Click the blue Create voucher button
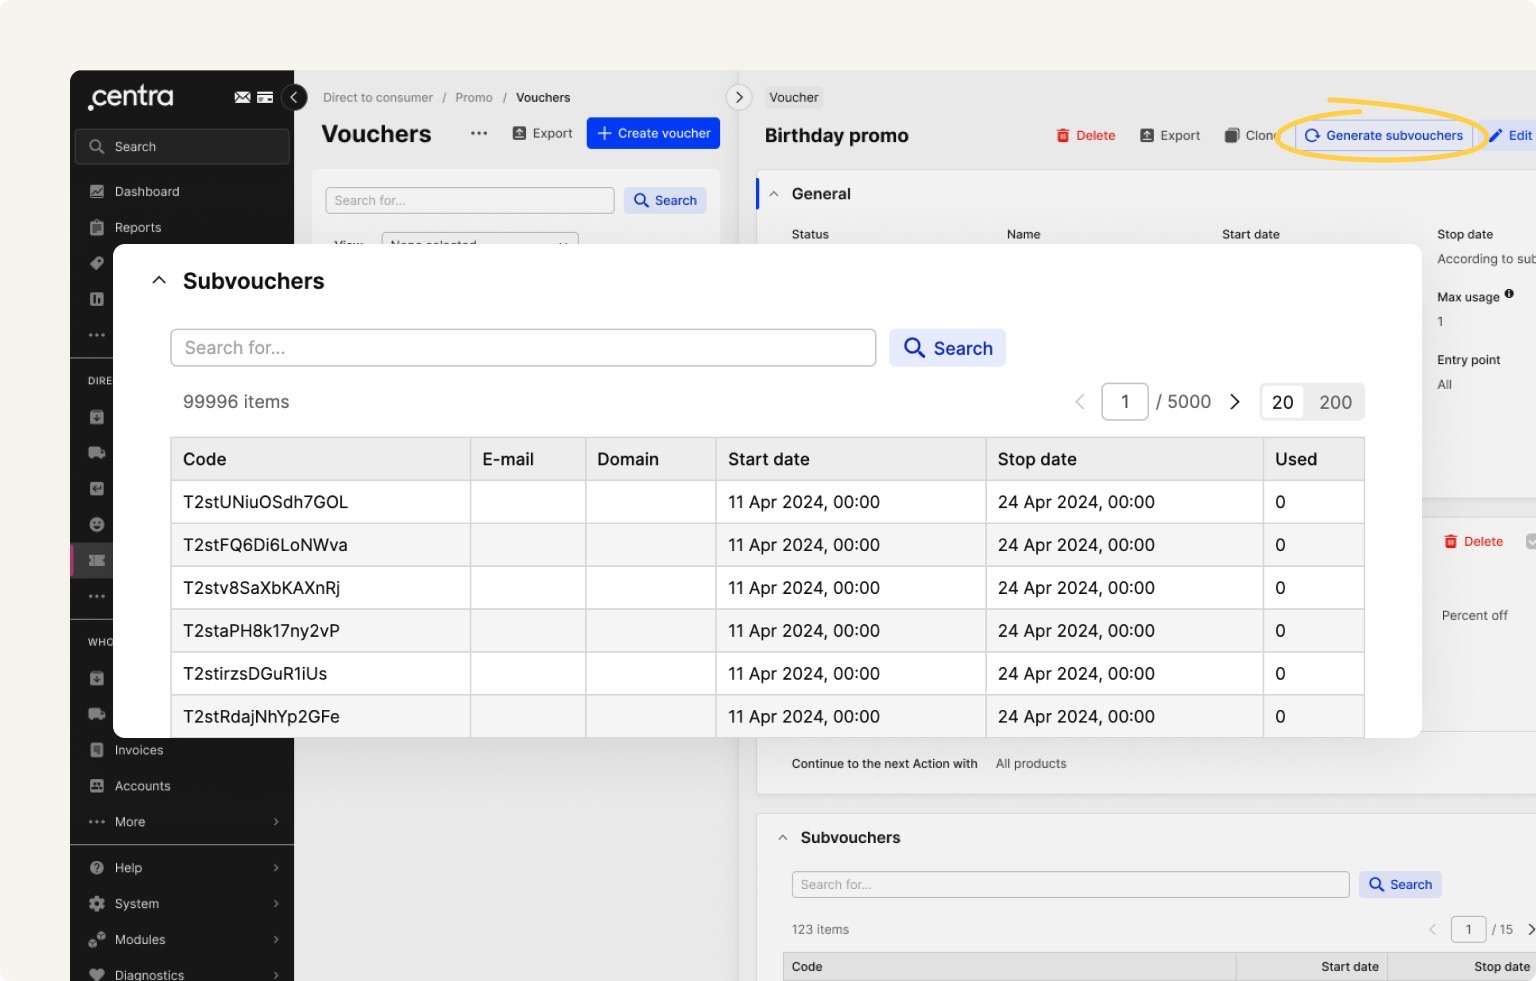Screen dimensions: 1536x981 coord(653,133)
